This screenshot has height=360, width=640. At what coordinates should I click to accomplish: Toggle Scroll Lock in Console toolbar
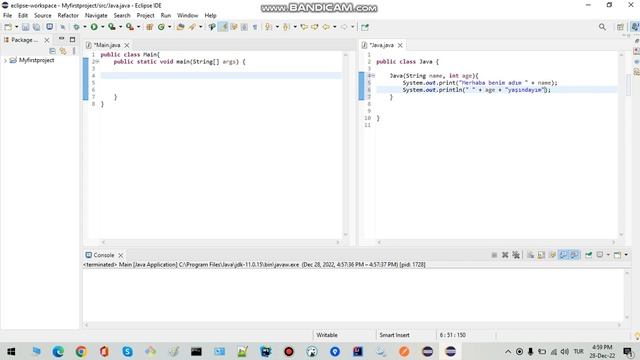click(541, 255)
